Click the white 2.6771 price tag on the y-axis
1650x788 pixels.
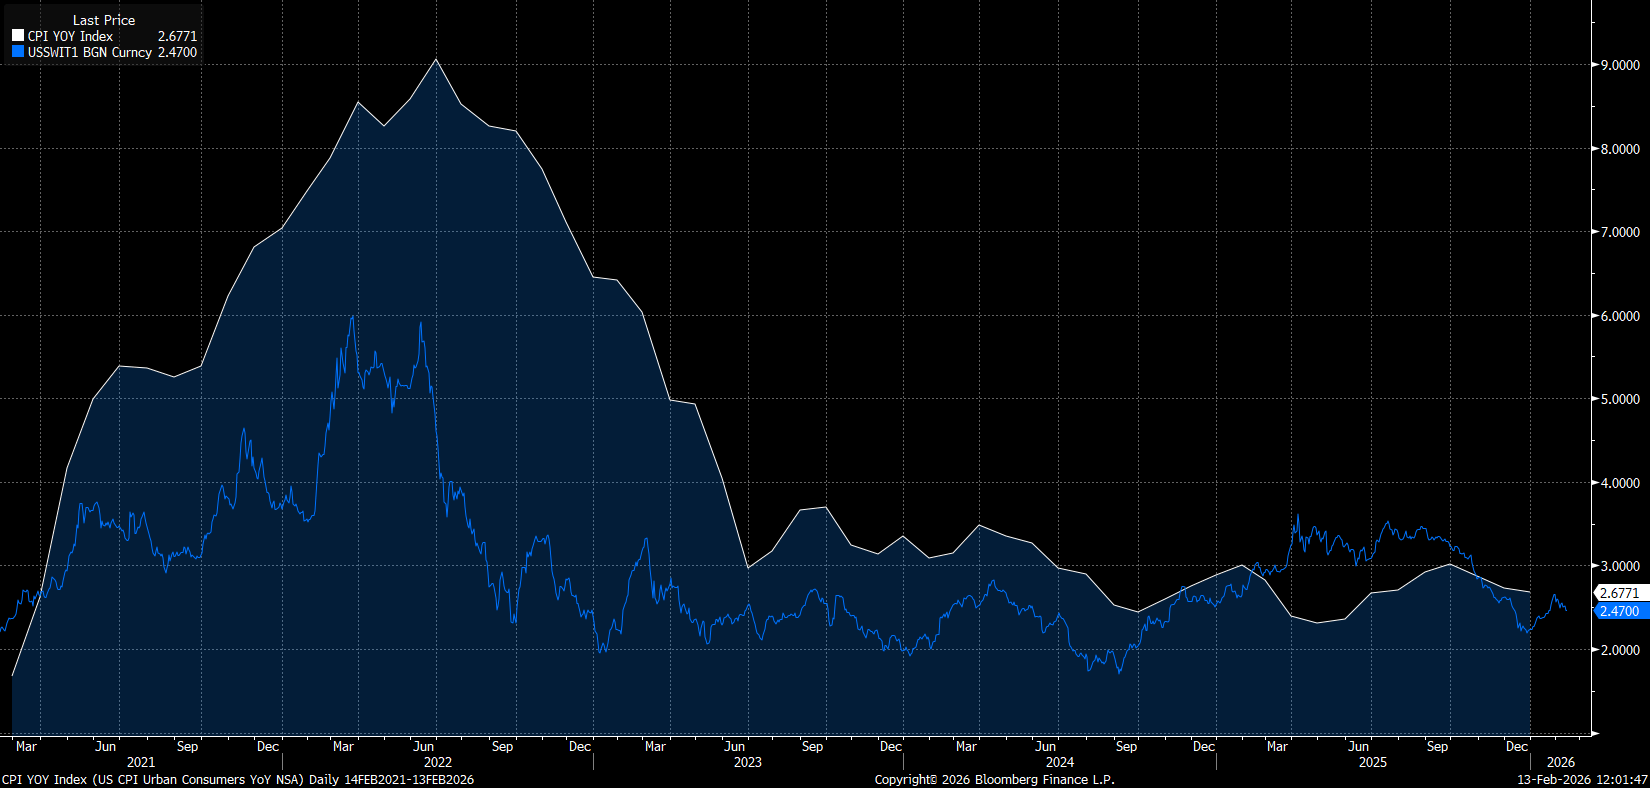pyautogui.click(x=1619, y=593)
